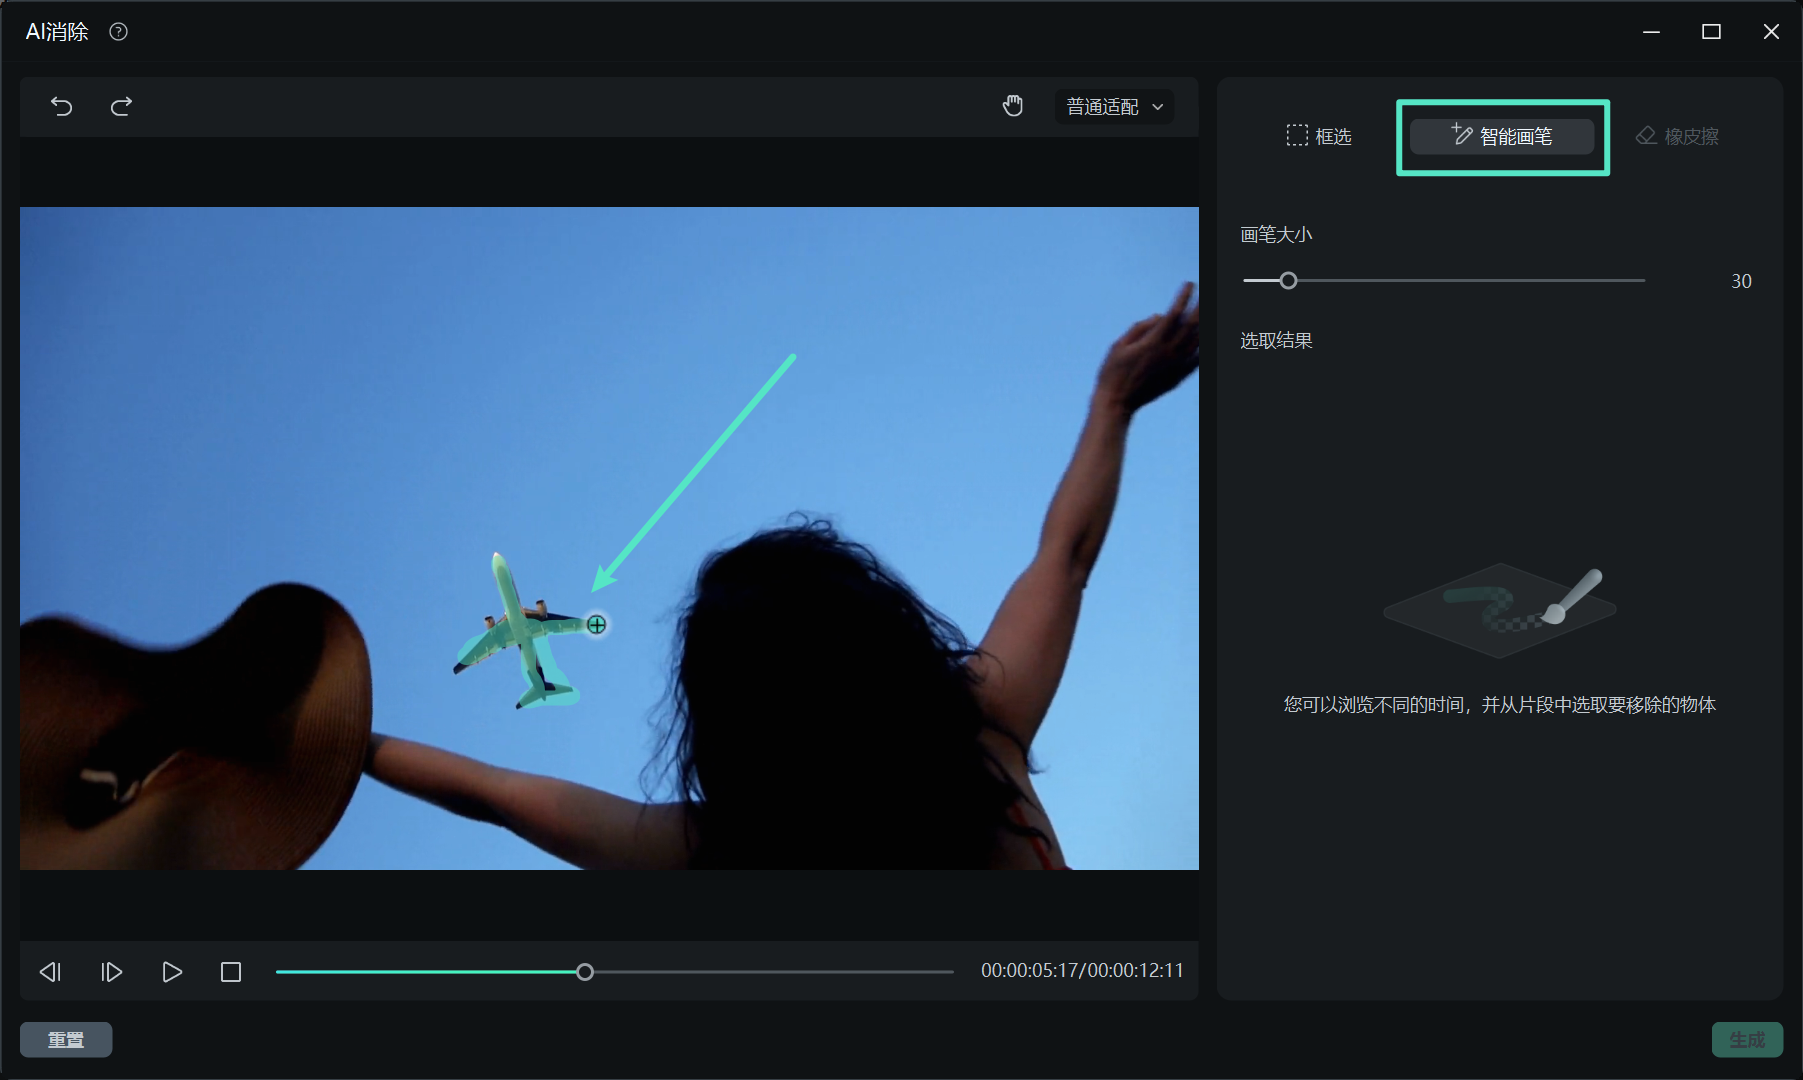Screen dimensions: 1803x1080
Task: Select the hand pan tool
Action: click(x=1013, y=106)
